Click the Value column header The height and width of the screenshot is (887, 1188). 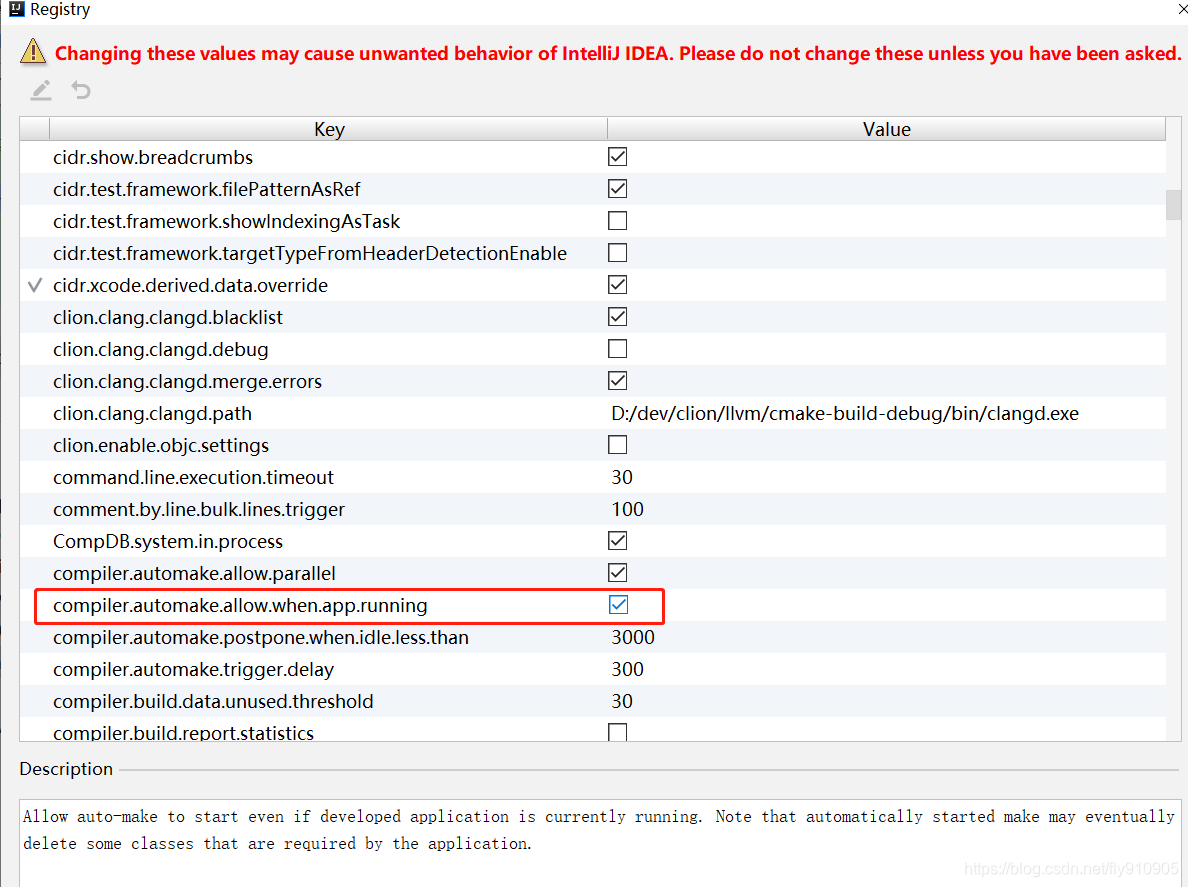click(886, 129)
